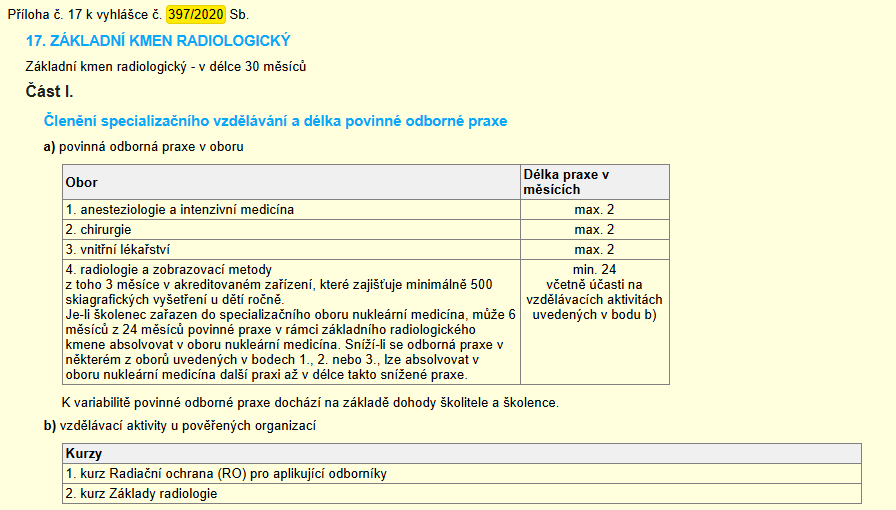This screenshot has width=896, height=510.
Task: Click the heading "17. ZÁKLADNÍ KMEN RADIOLOGICKÝ"
Action: tap(158, 41)
